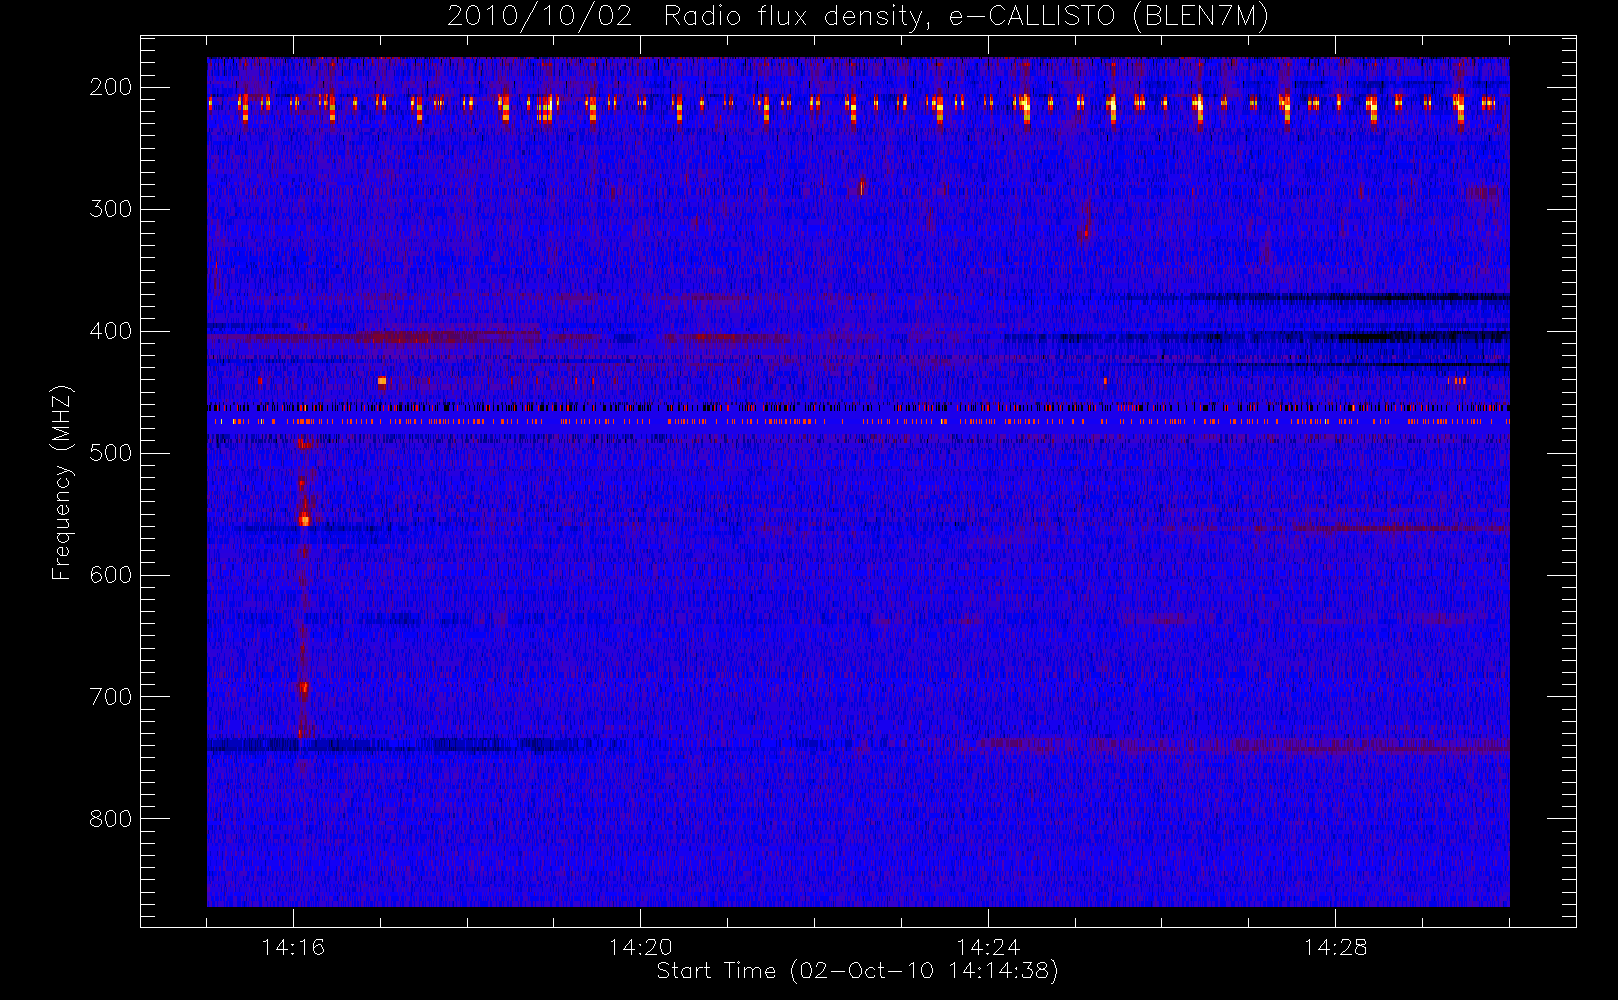Click the 14:16 time tick label
1618x1000 pixels.
click(x=293, y=946)
